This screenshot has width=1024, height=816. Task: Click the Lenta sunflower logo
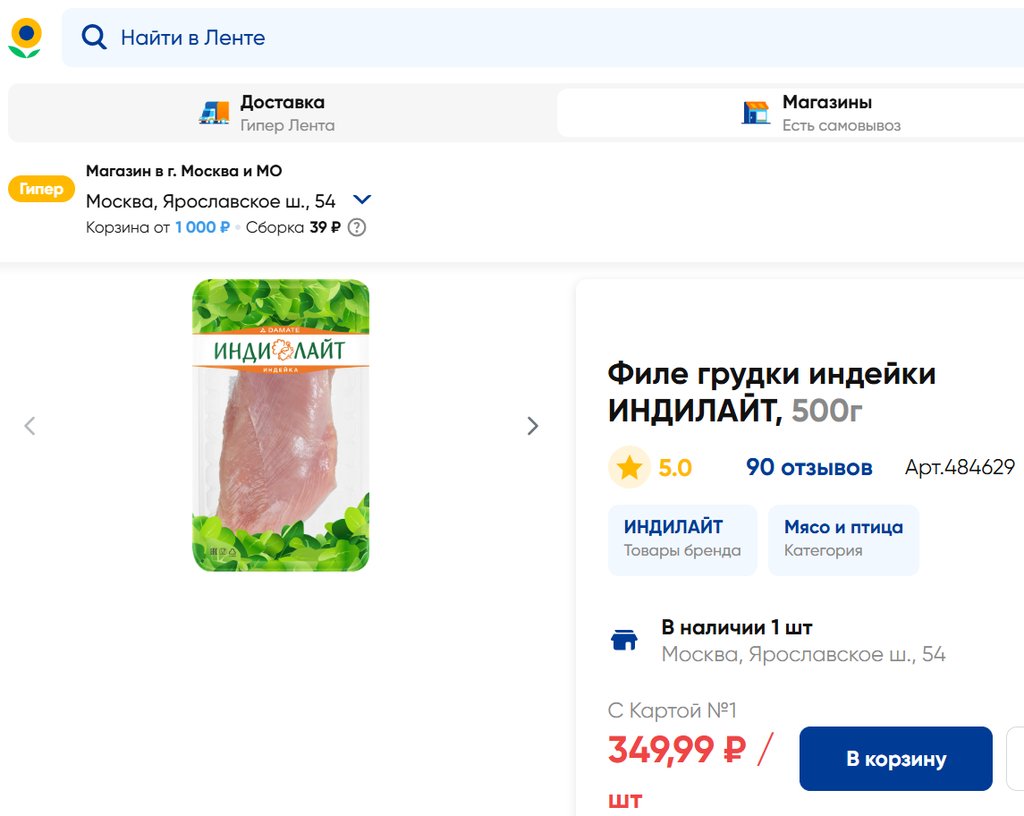25,38
